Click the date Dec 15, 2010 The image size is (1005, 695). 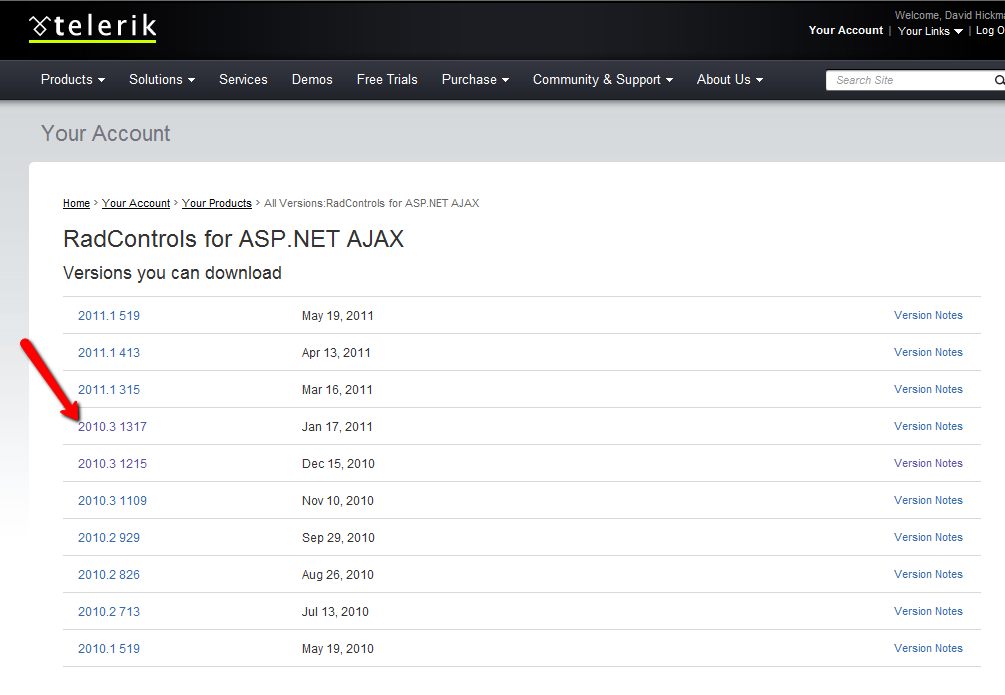[x=338, y=464]
